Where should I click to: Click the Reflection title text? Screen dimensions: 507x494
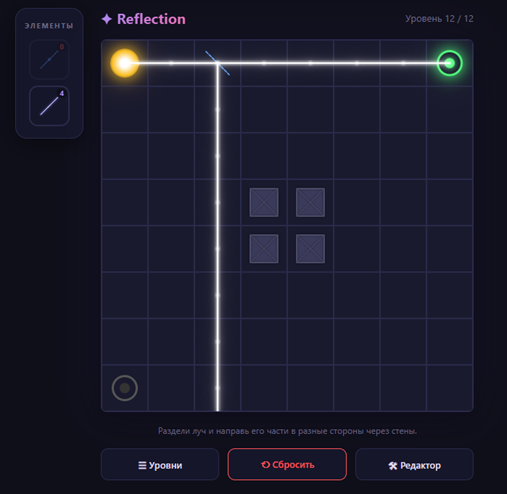tap(151, 19)
